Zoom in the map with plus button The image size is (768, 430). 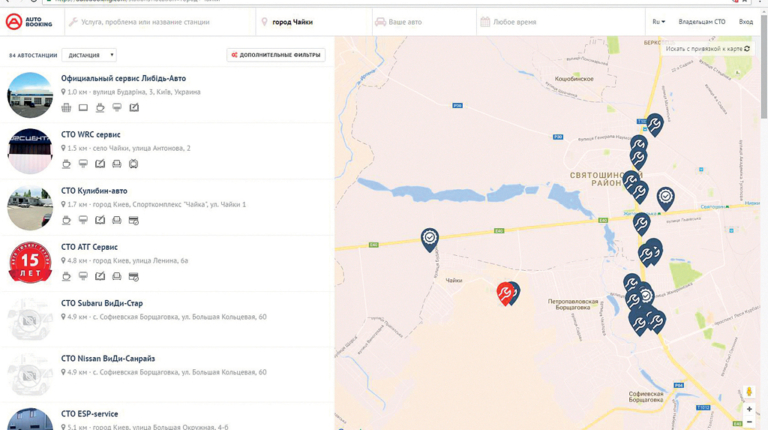[x=749, y=409]
